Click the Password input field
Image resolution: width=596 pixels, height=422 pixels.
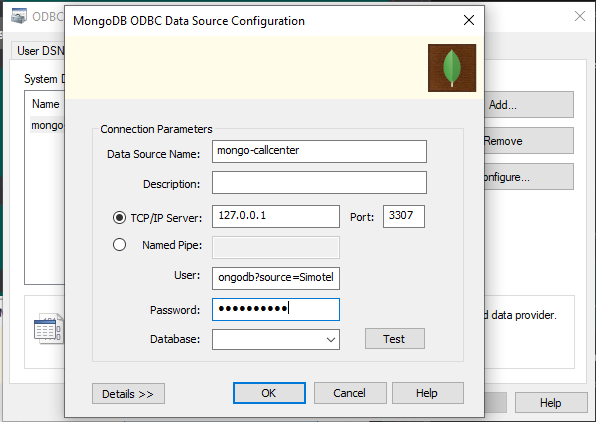point(276,309)
